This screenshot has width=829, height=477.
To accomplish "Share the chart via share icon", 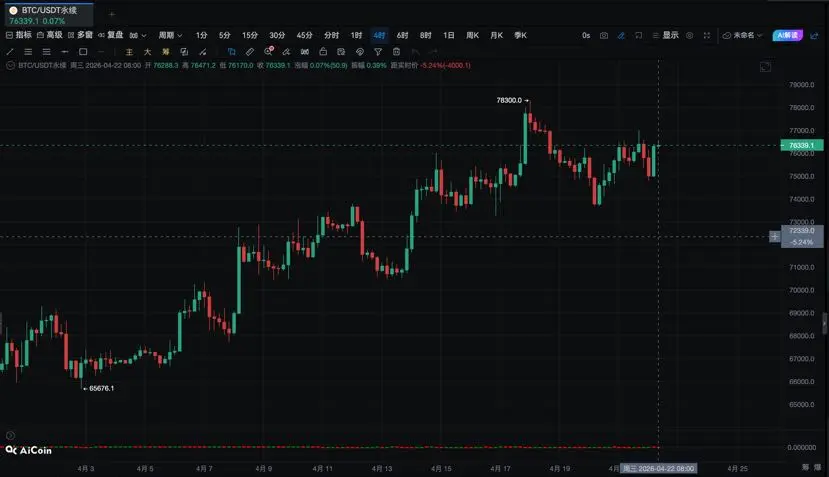I will tap(814, 35).
